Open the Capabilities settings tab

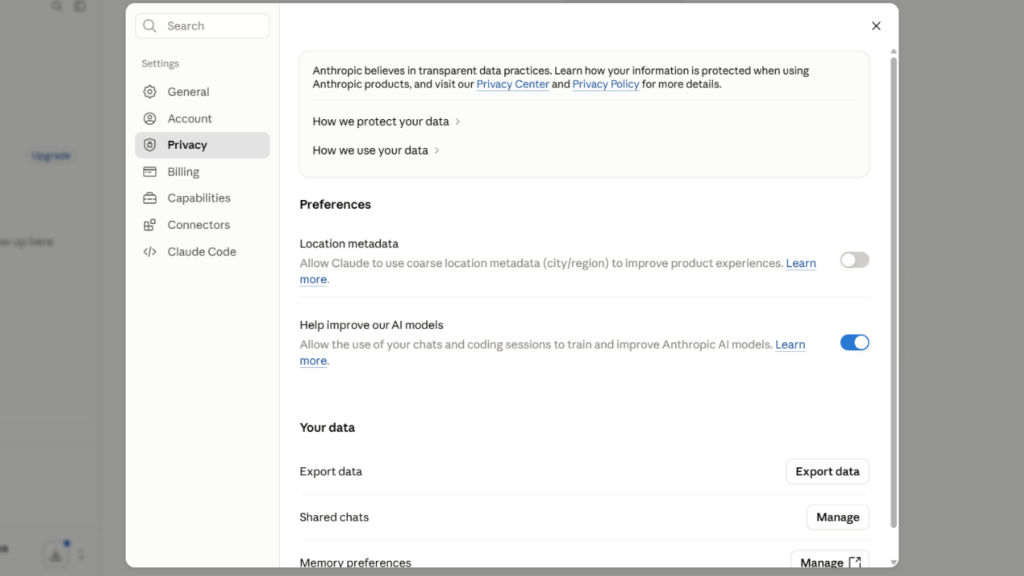(x=202, y=198)
